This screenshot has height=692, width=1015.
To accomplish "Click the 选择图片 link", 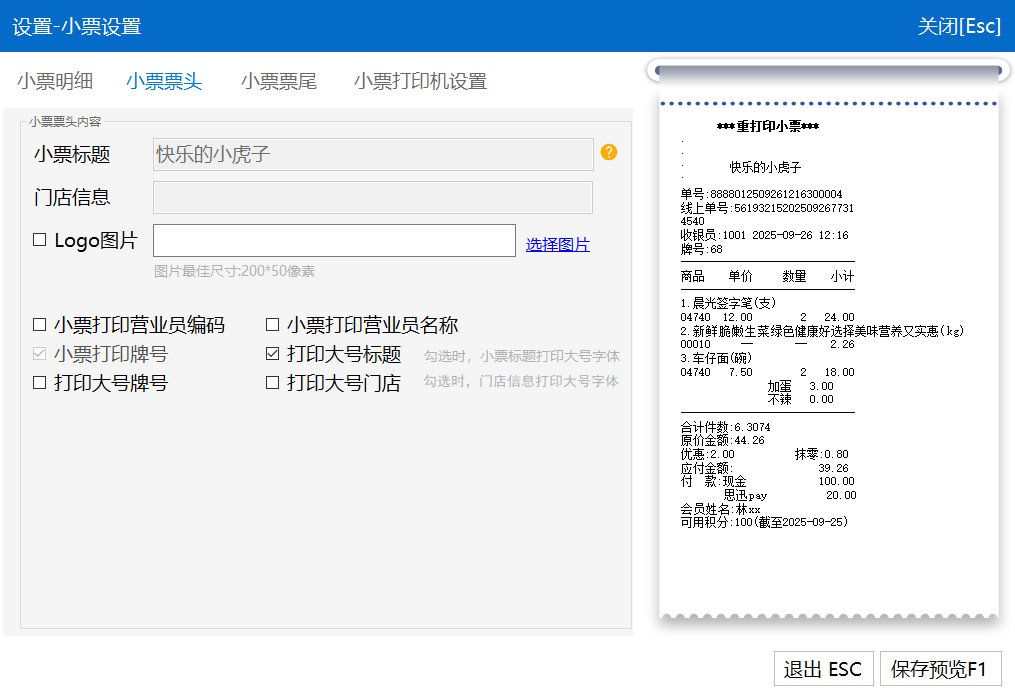I will pyautogui.click(x=558, y=245).
